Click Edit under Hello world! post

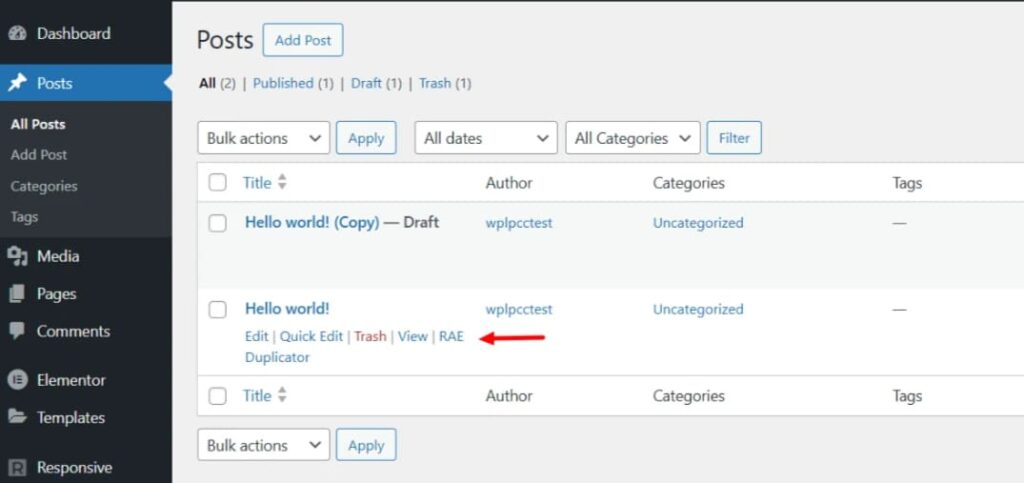(257, 336)
